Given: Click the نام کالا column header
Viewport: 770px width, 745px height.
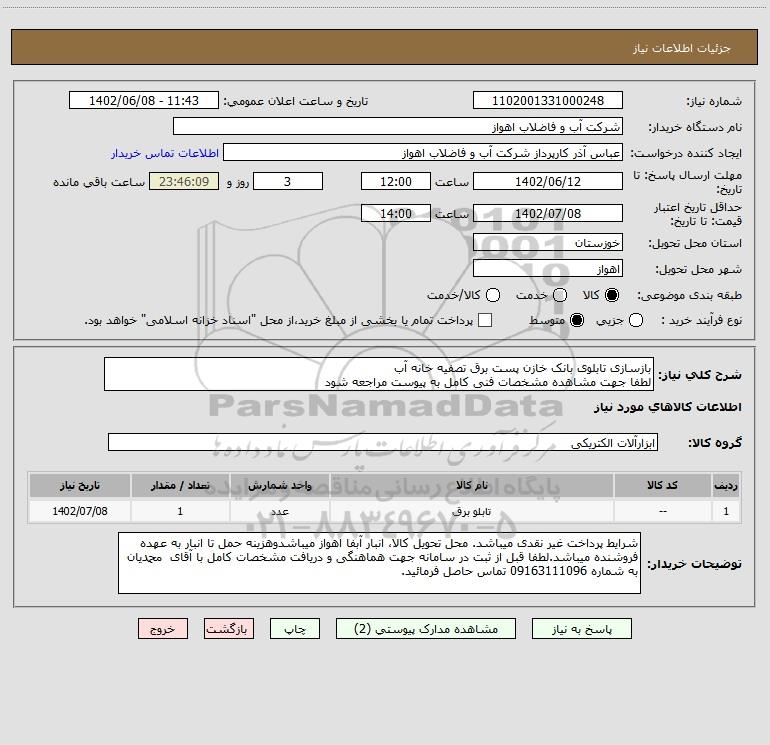Looking at the screenshot, I should [471, 485].
